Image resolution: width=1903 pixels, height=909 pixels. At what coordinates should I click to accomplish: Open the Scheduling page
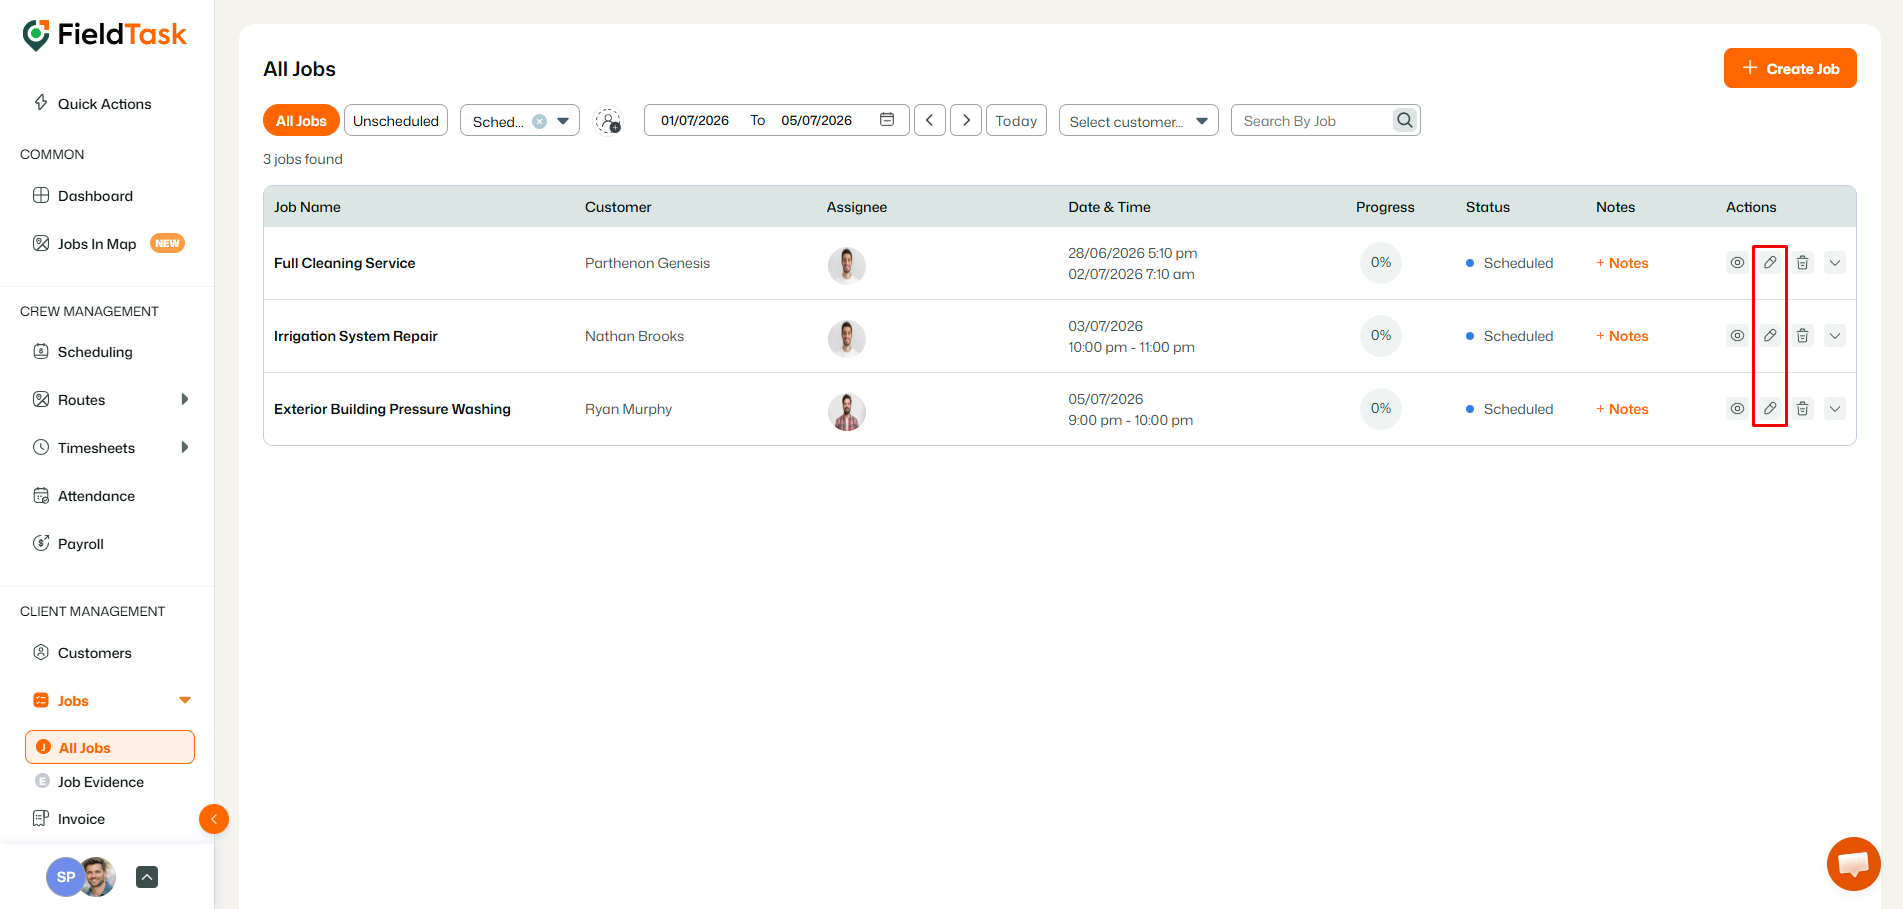[x=83, y=352]
